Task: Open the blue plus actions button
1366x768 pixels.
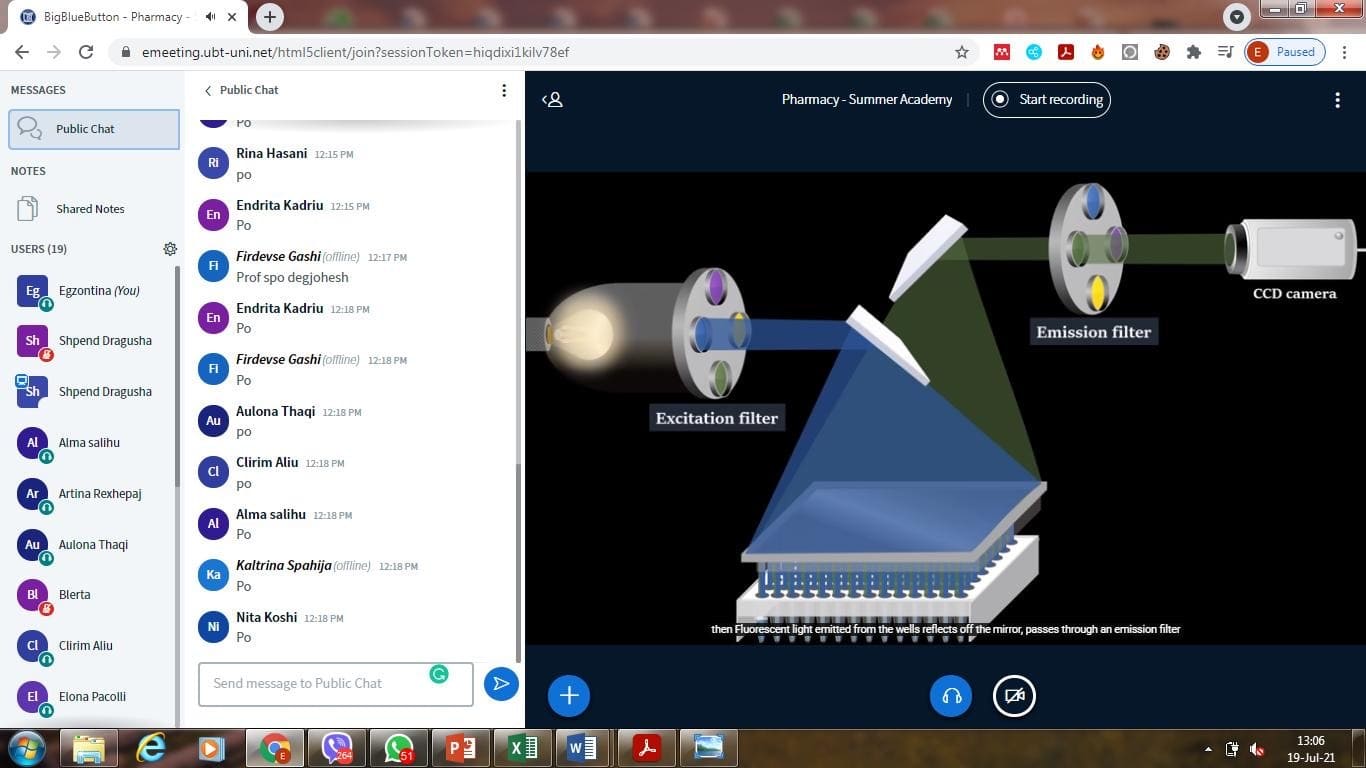Action: tap(569, 696)
